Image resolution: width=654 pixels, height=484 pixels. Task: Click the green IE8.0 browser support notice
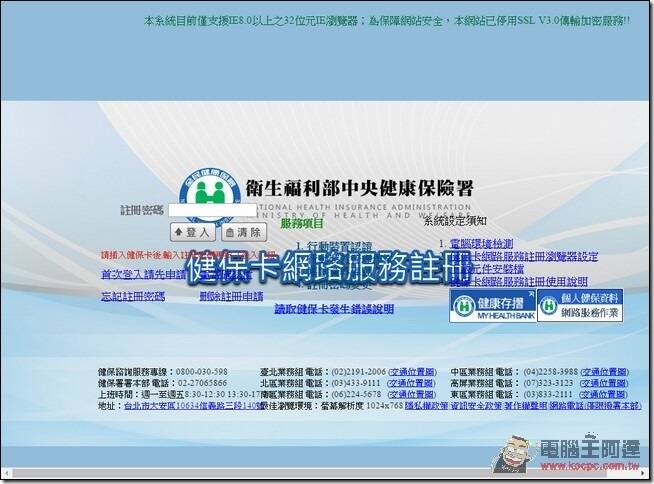[387, 21]
